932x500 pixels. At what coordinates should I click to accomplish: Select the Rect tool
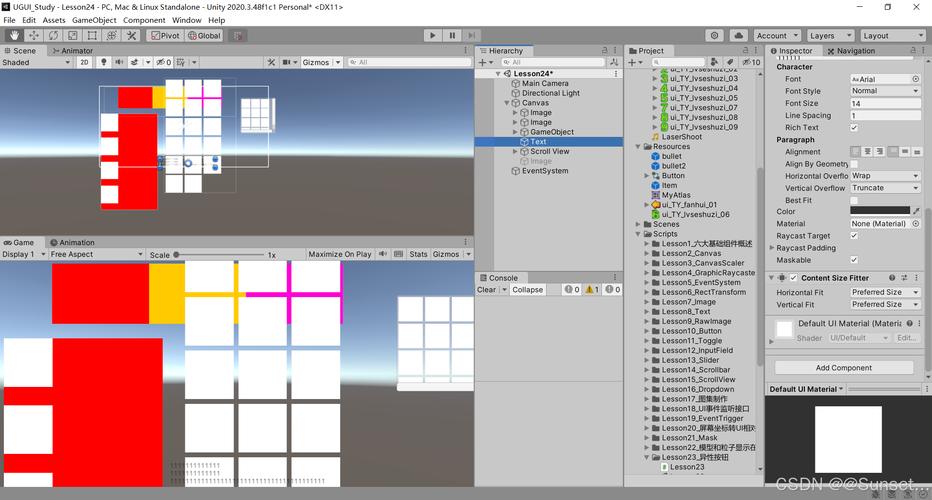(92, 36)
